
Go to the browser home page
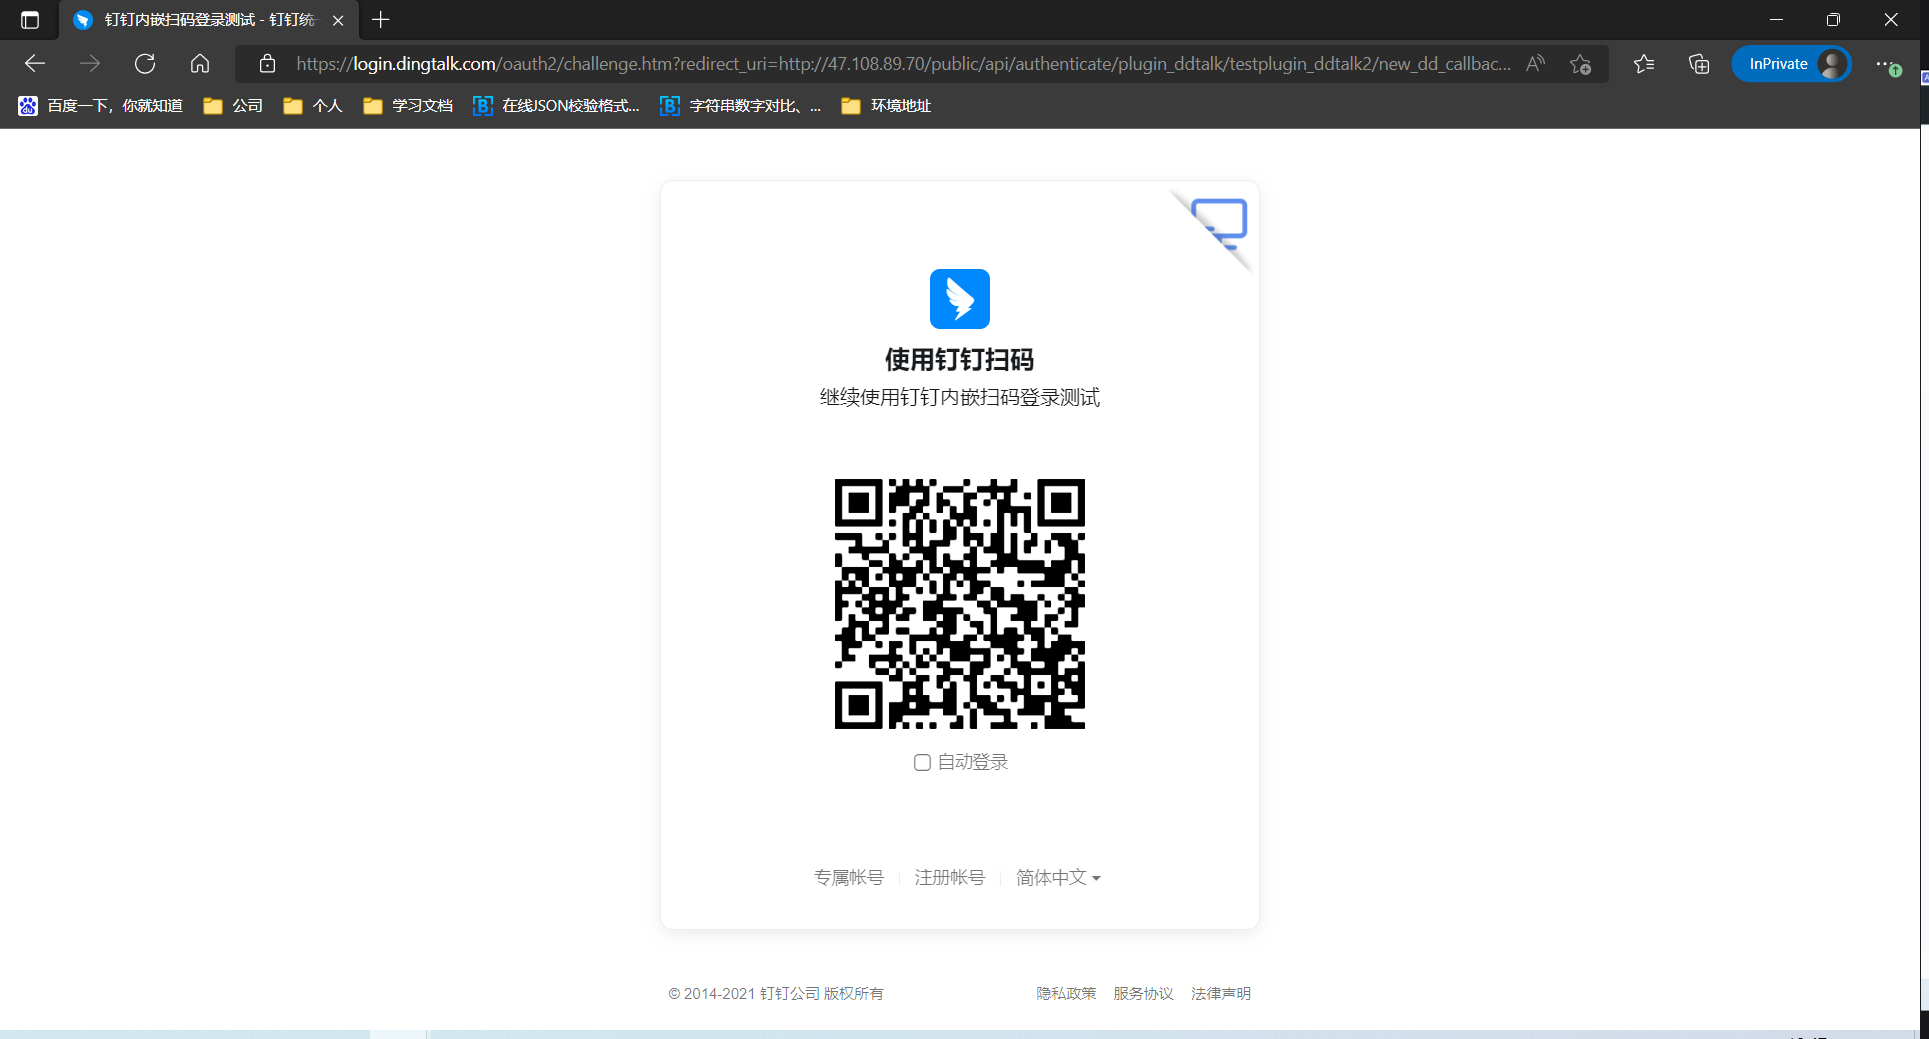pyautogui.click(x=200, y=64)
